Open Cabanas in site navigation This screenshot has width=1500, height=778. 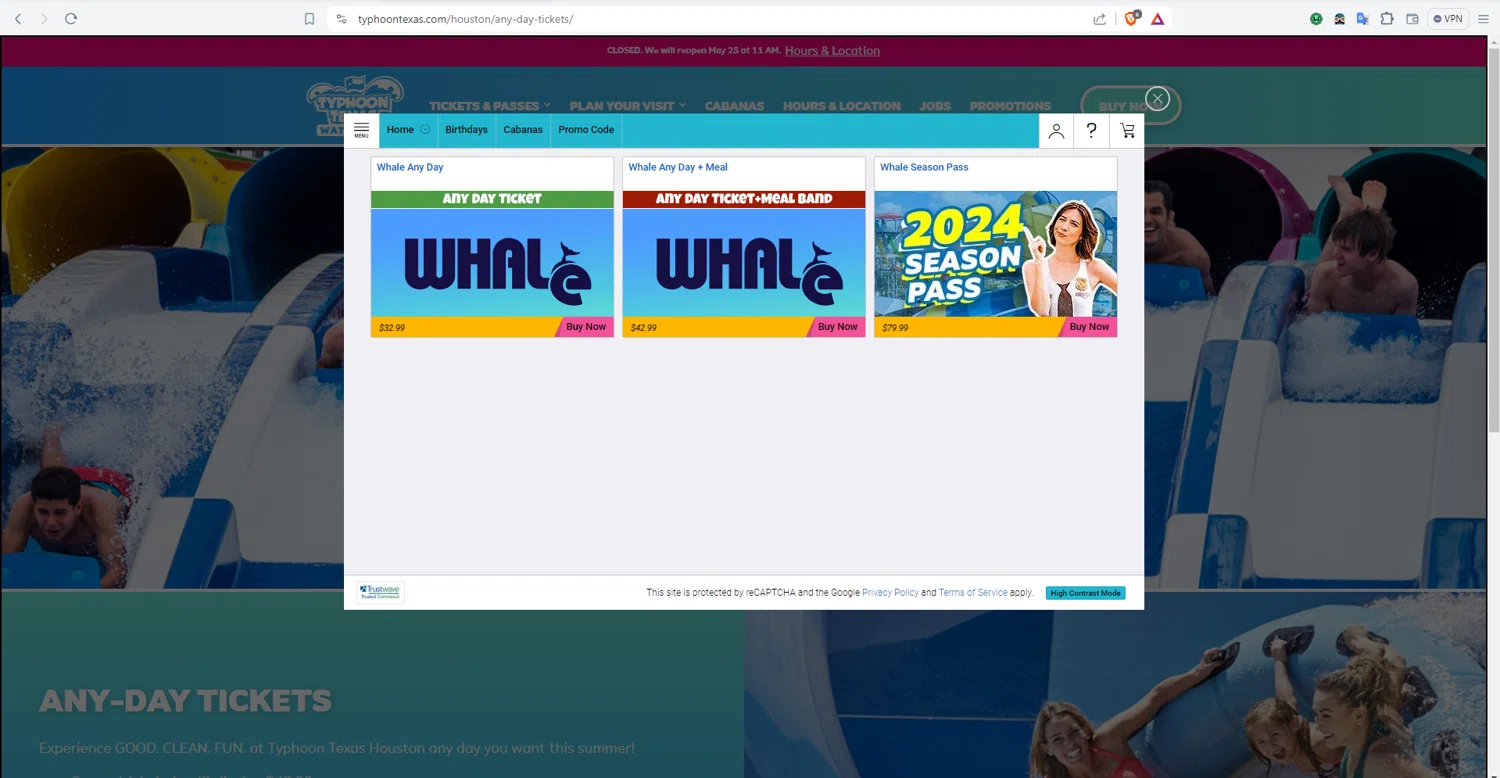click(x=734, y=106)
